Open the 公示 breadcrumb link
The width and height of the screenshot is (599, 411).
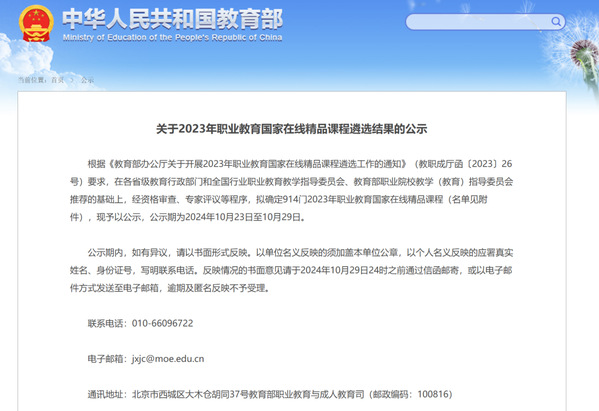[x=87, y=80]
